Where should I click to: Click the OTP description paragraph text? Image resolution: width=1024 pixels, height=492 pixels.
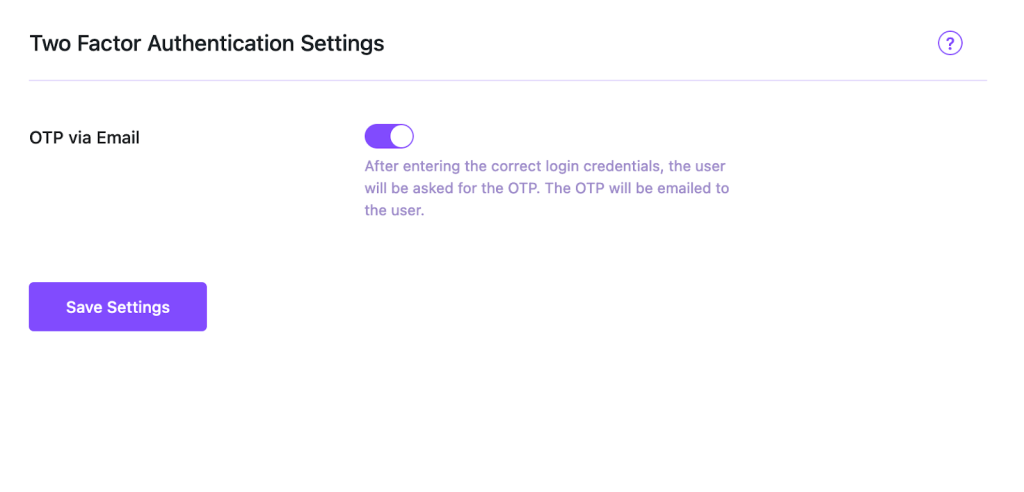click(x=547, y=188)
